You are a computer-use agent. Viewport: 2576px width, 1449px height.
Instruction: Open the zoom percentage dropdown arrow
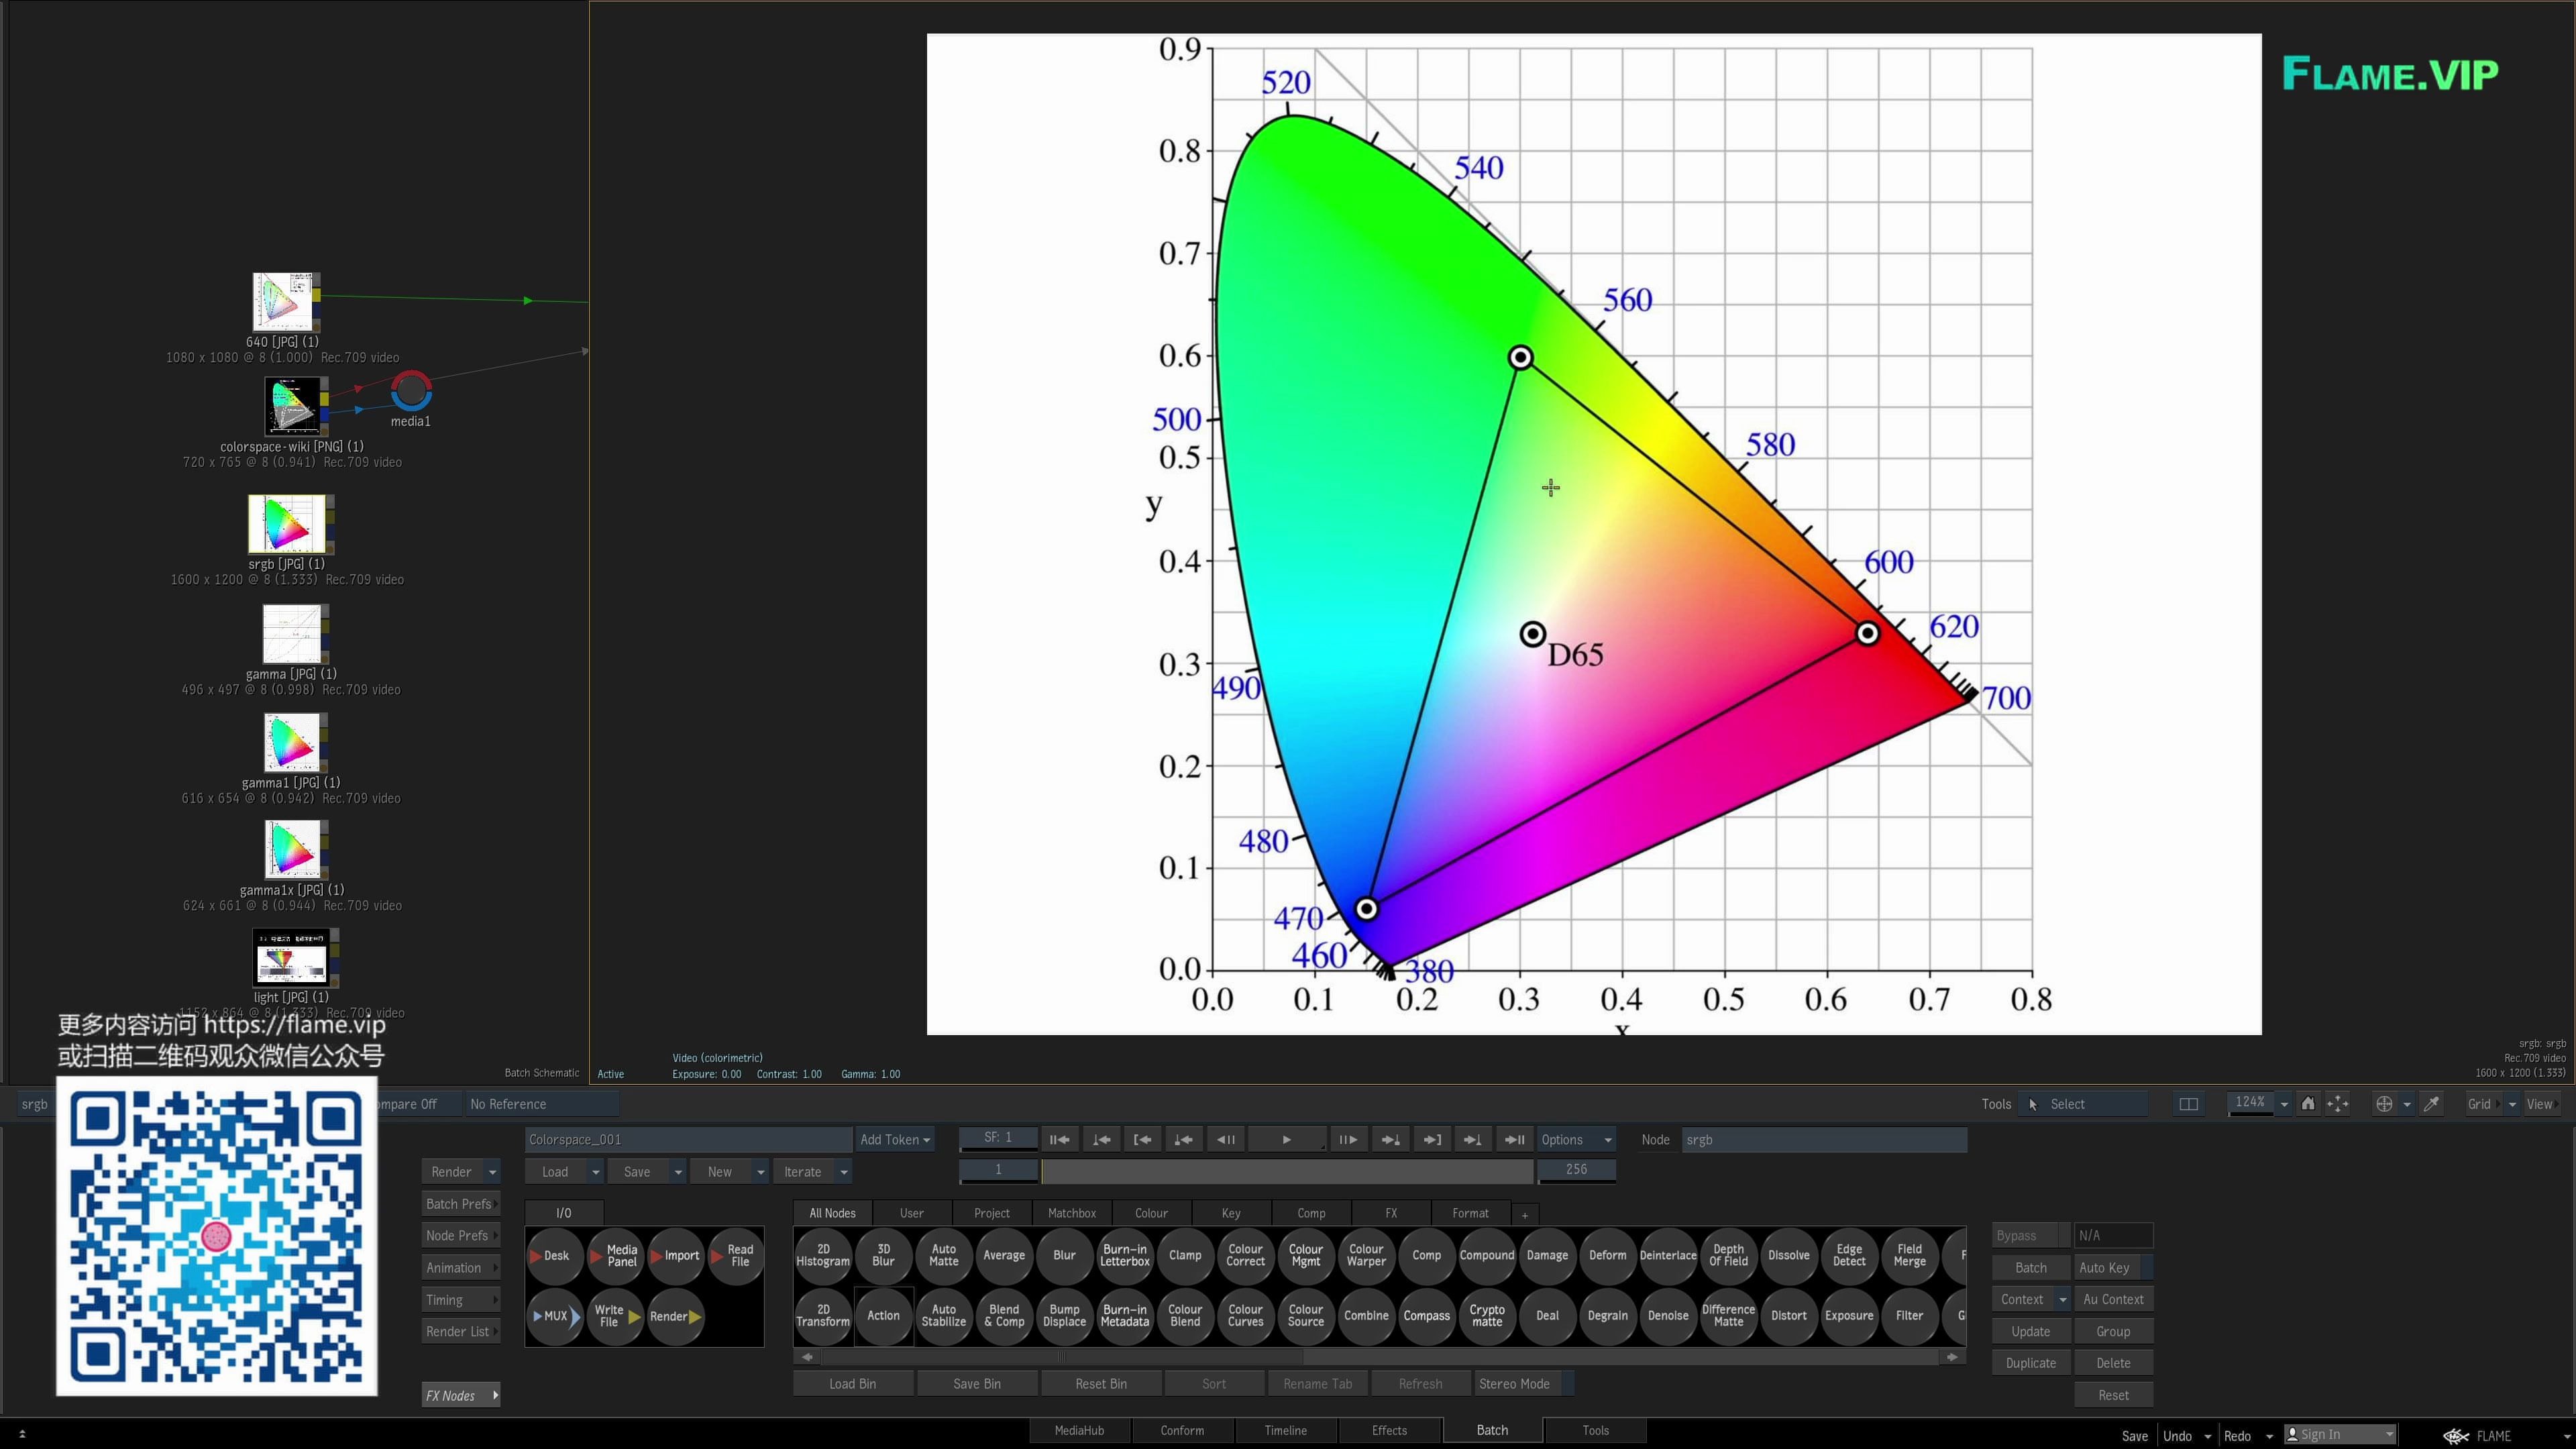click(x=2284, y=1105)
